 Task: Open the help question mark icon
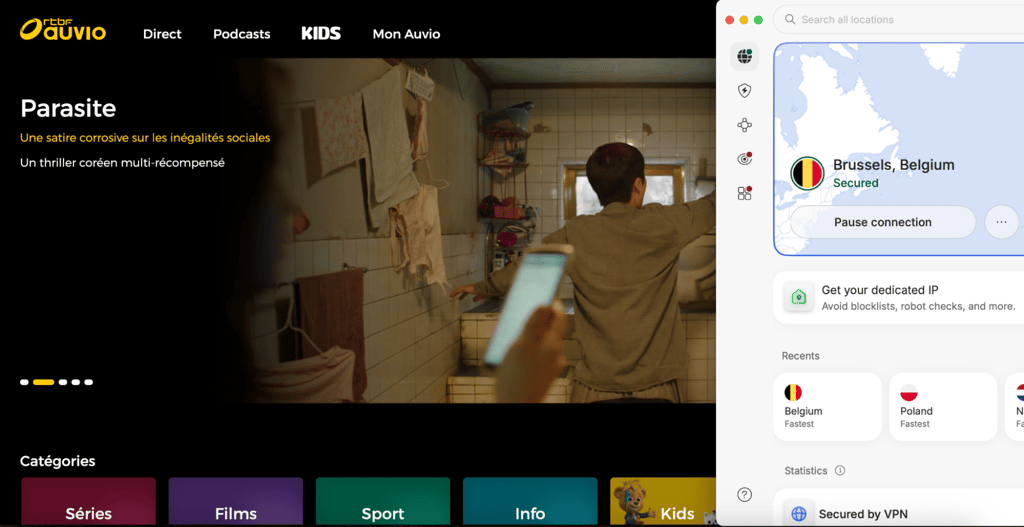click(x=744, y=494)
